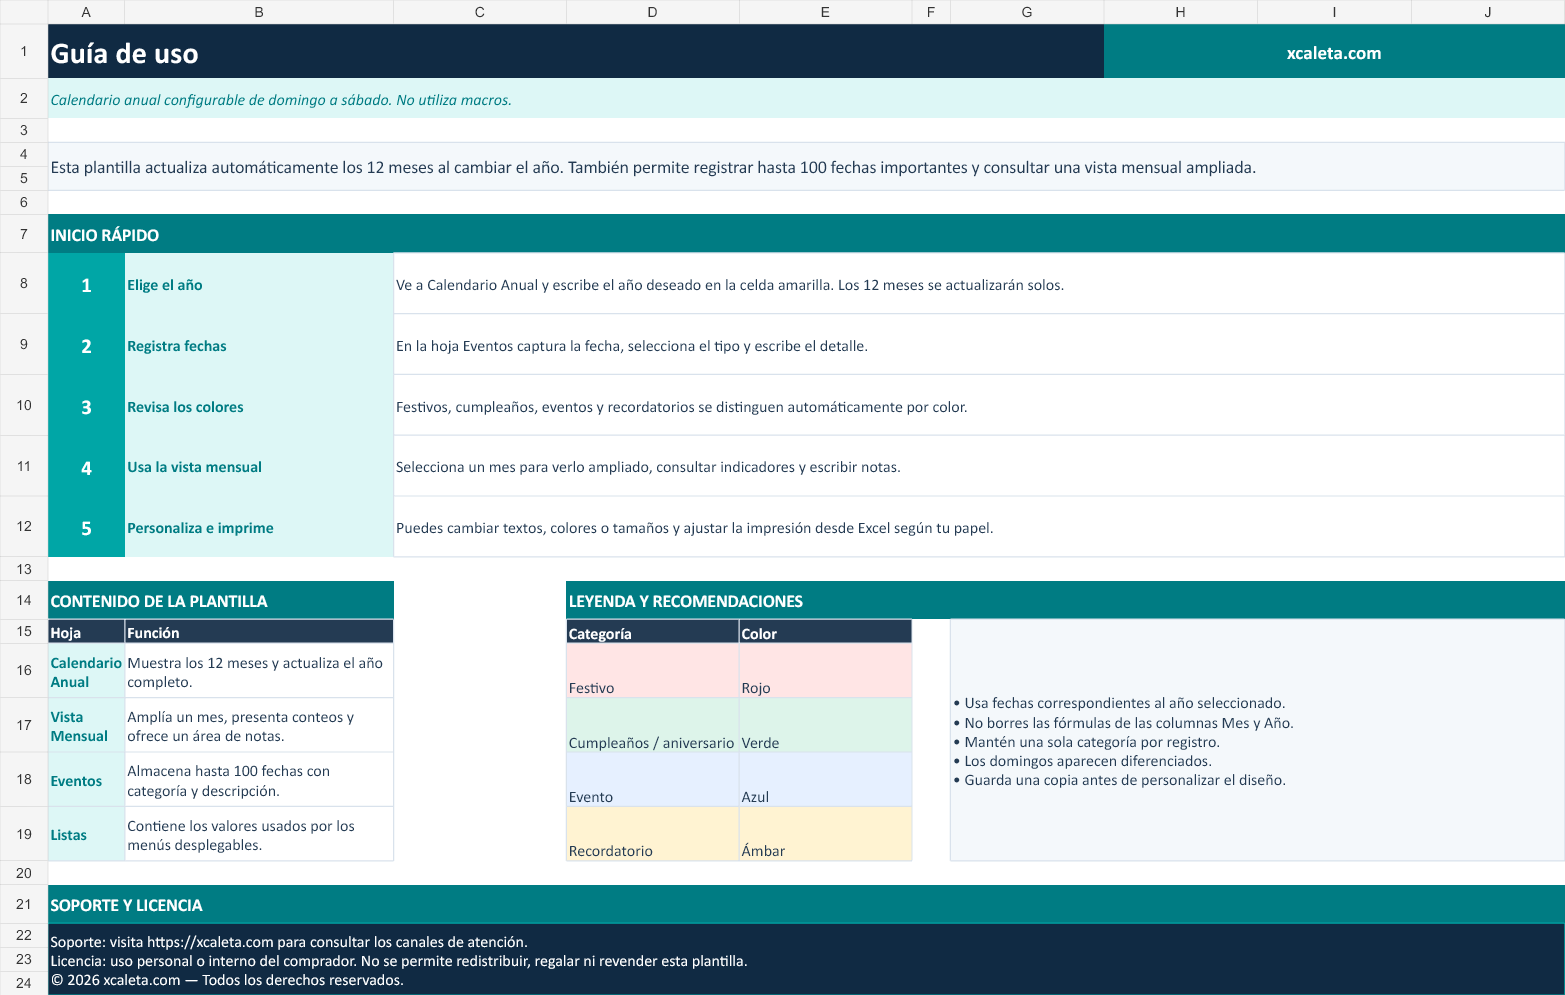Select the pink 'Festivo' category cell
Screen dimensions: 1565x995
pyautogui.click(x=652, y=671)
